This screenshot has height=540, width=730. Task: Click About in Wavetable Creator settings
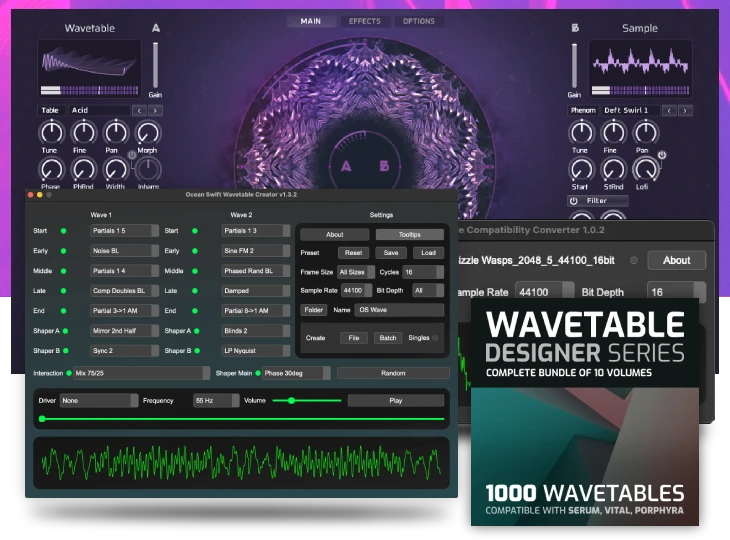tap(335, 235)
